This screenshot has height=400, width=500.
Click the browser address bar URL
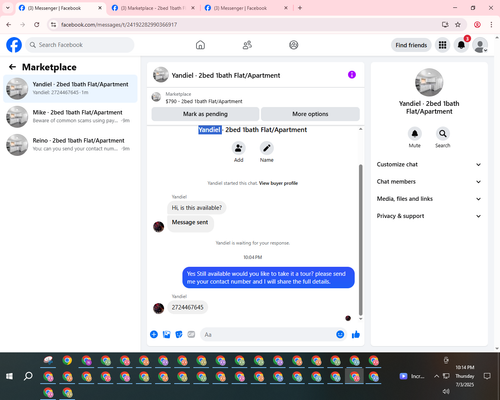[x=119, y=25]
